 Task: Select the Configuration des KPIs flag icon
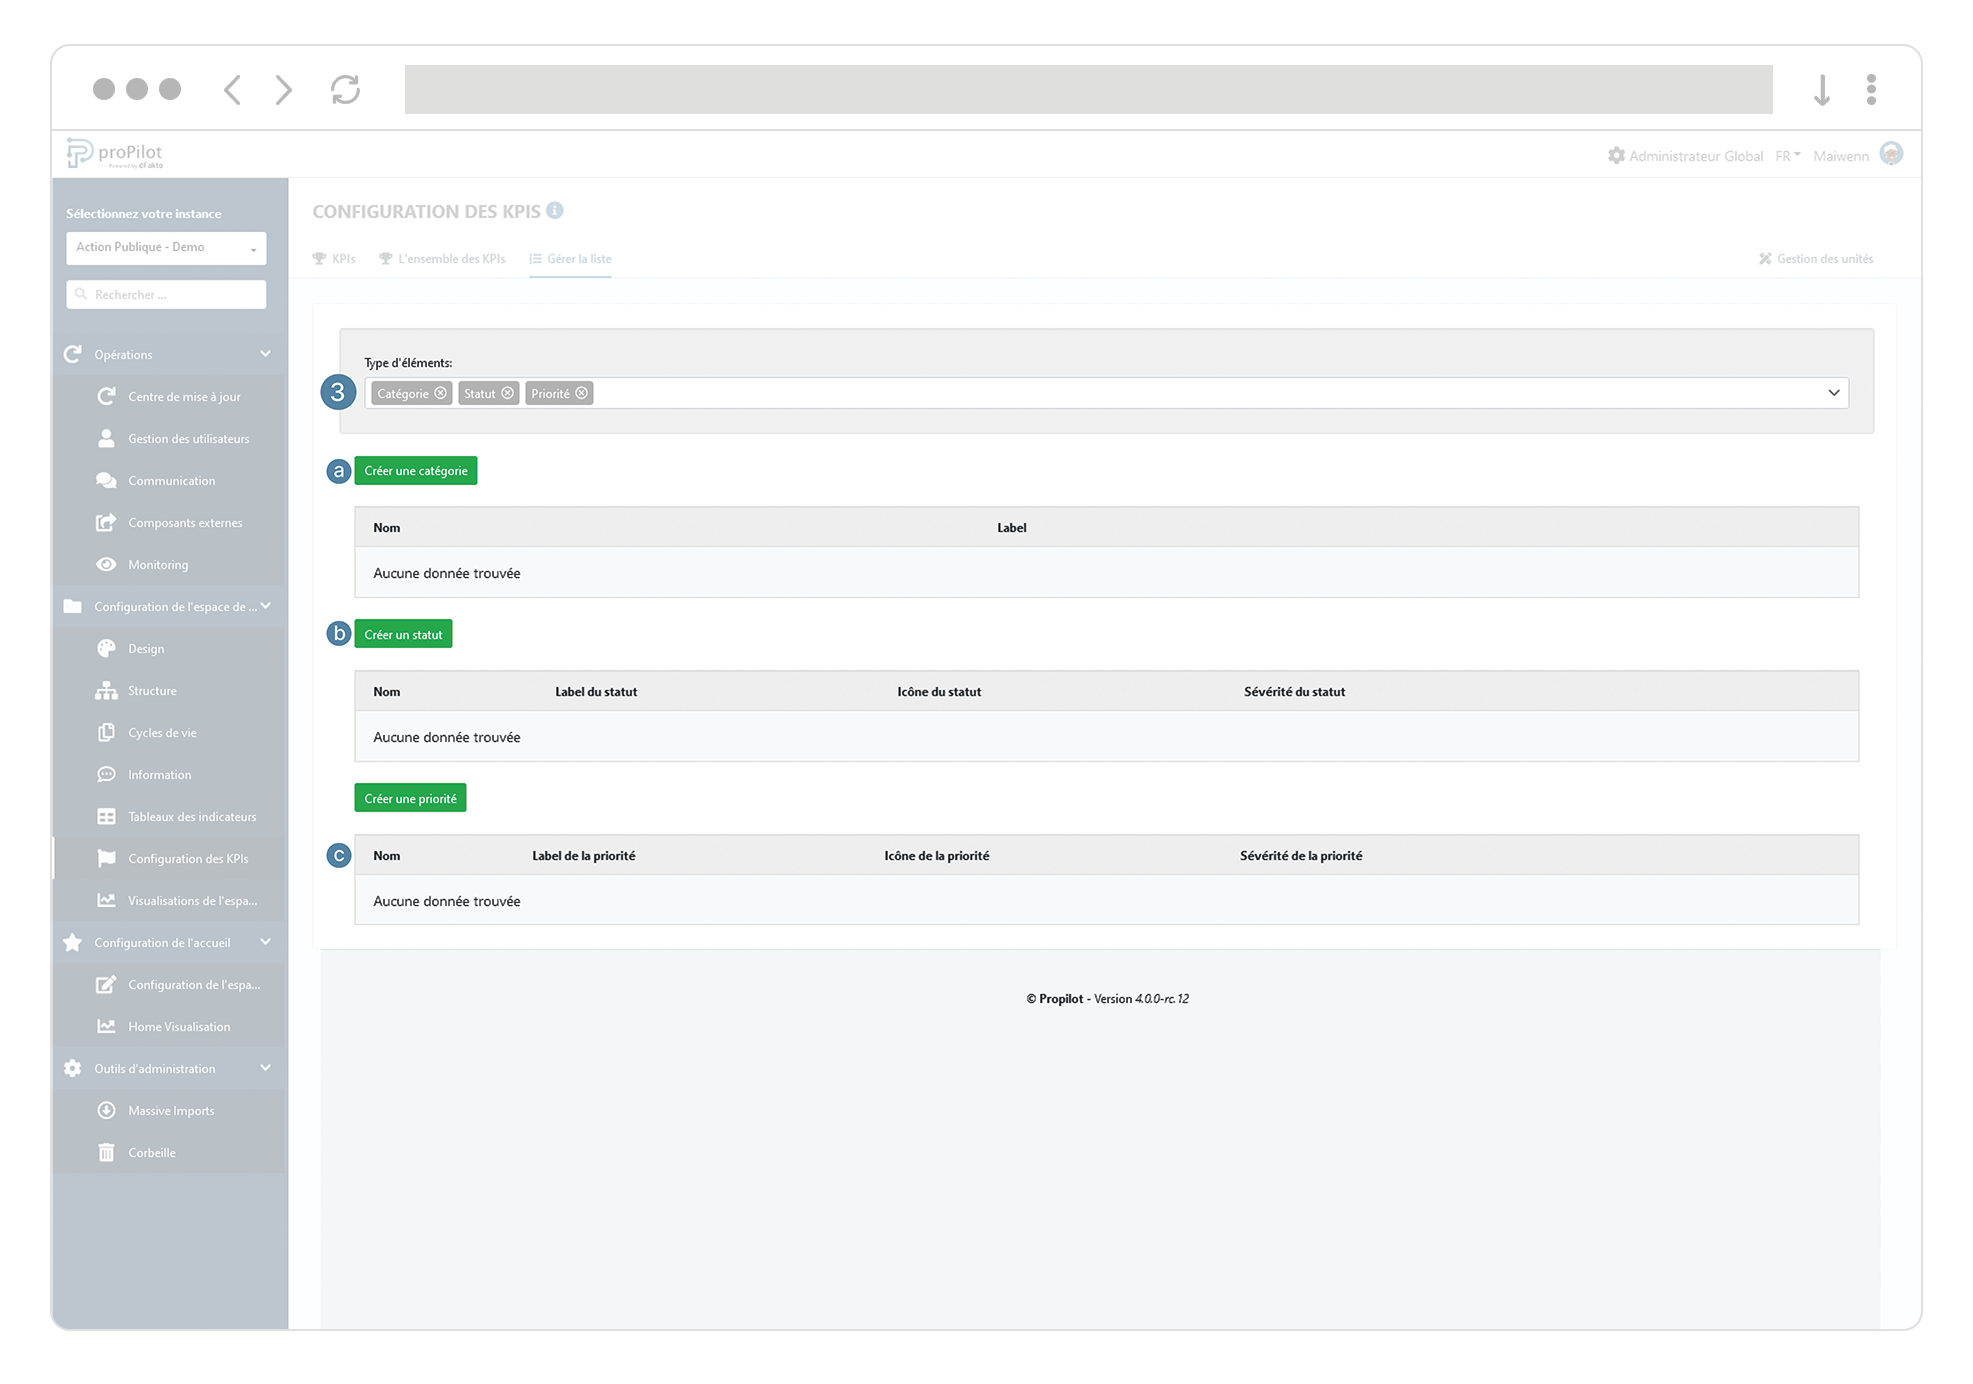[x=107, y=858]
